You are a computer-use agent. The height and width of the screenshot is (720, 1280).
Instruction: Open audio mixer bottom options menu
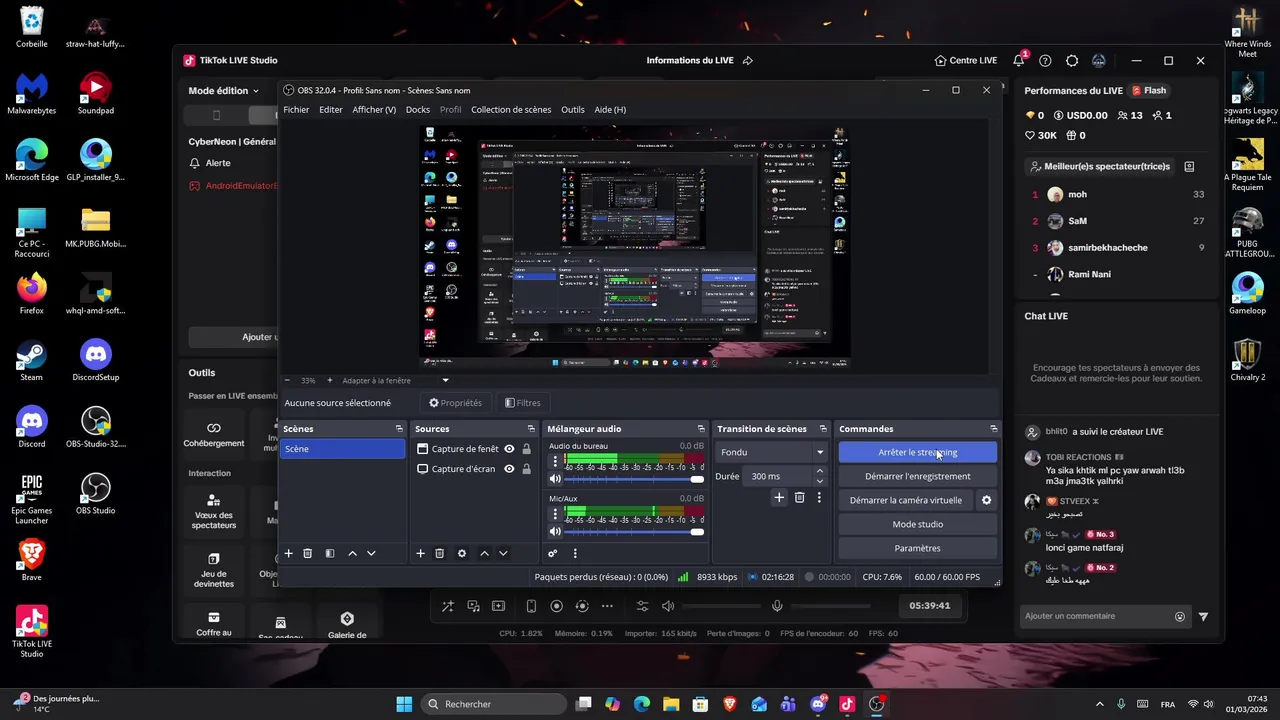(x=574, y=553)
